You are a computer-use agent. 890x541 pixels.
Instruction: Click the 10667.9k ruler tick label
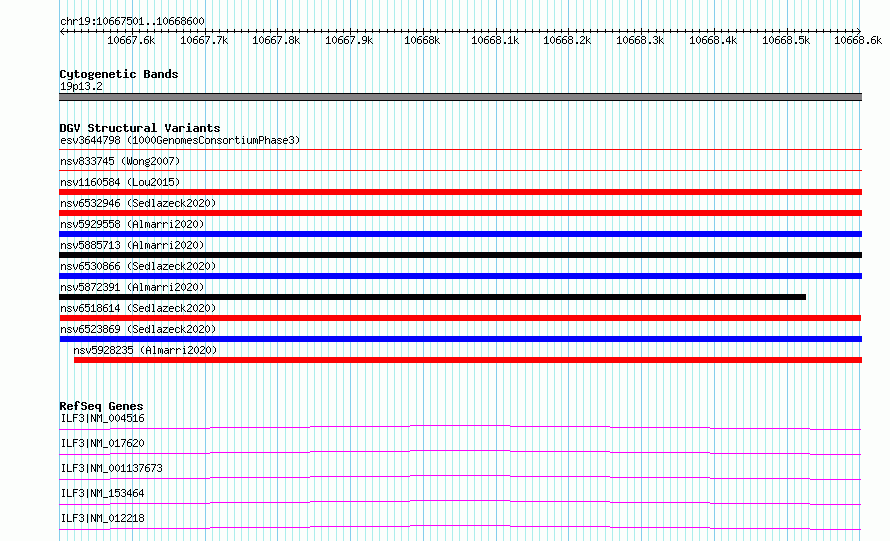349,40
